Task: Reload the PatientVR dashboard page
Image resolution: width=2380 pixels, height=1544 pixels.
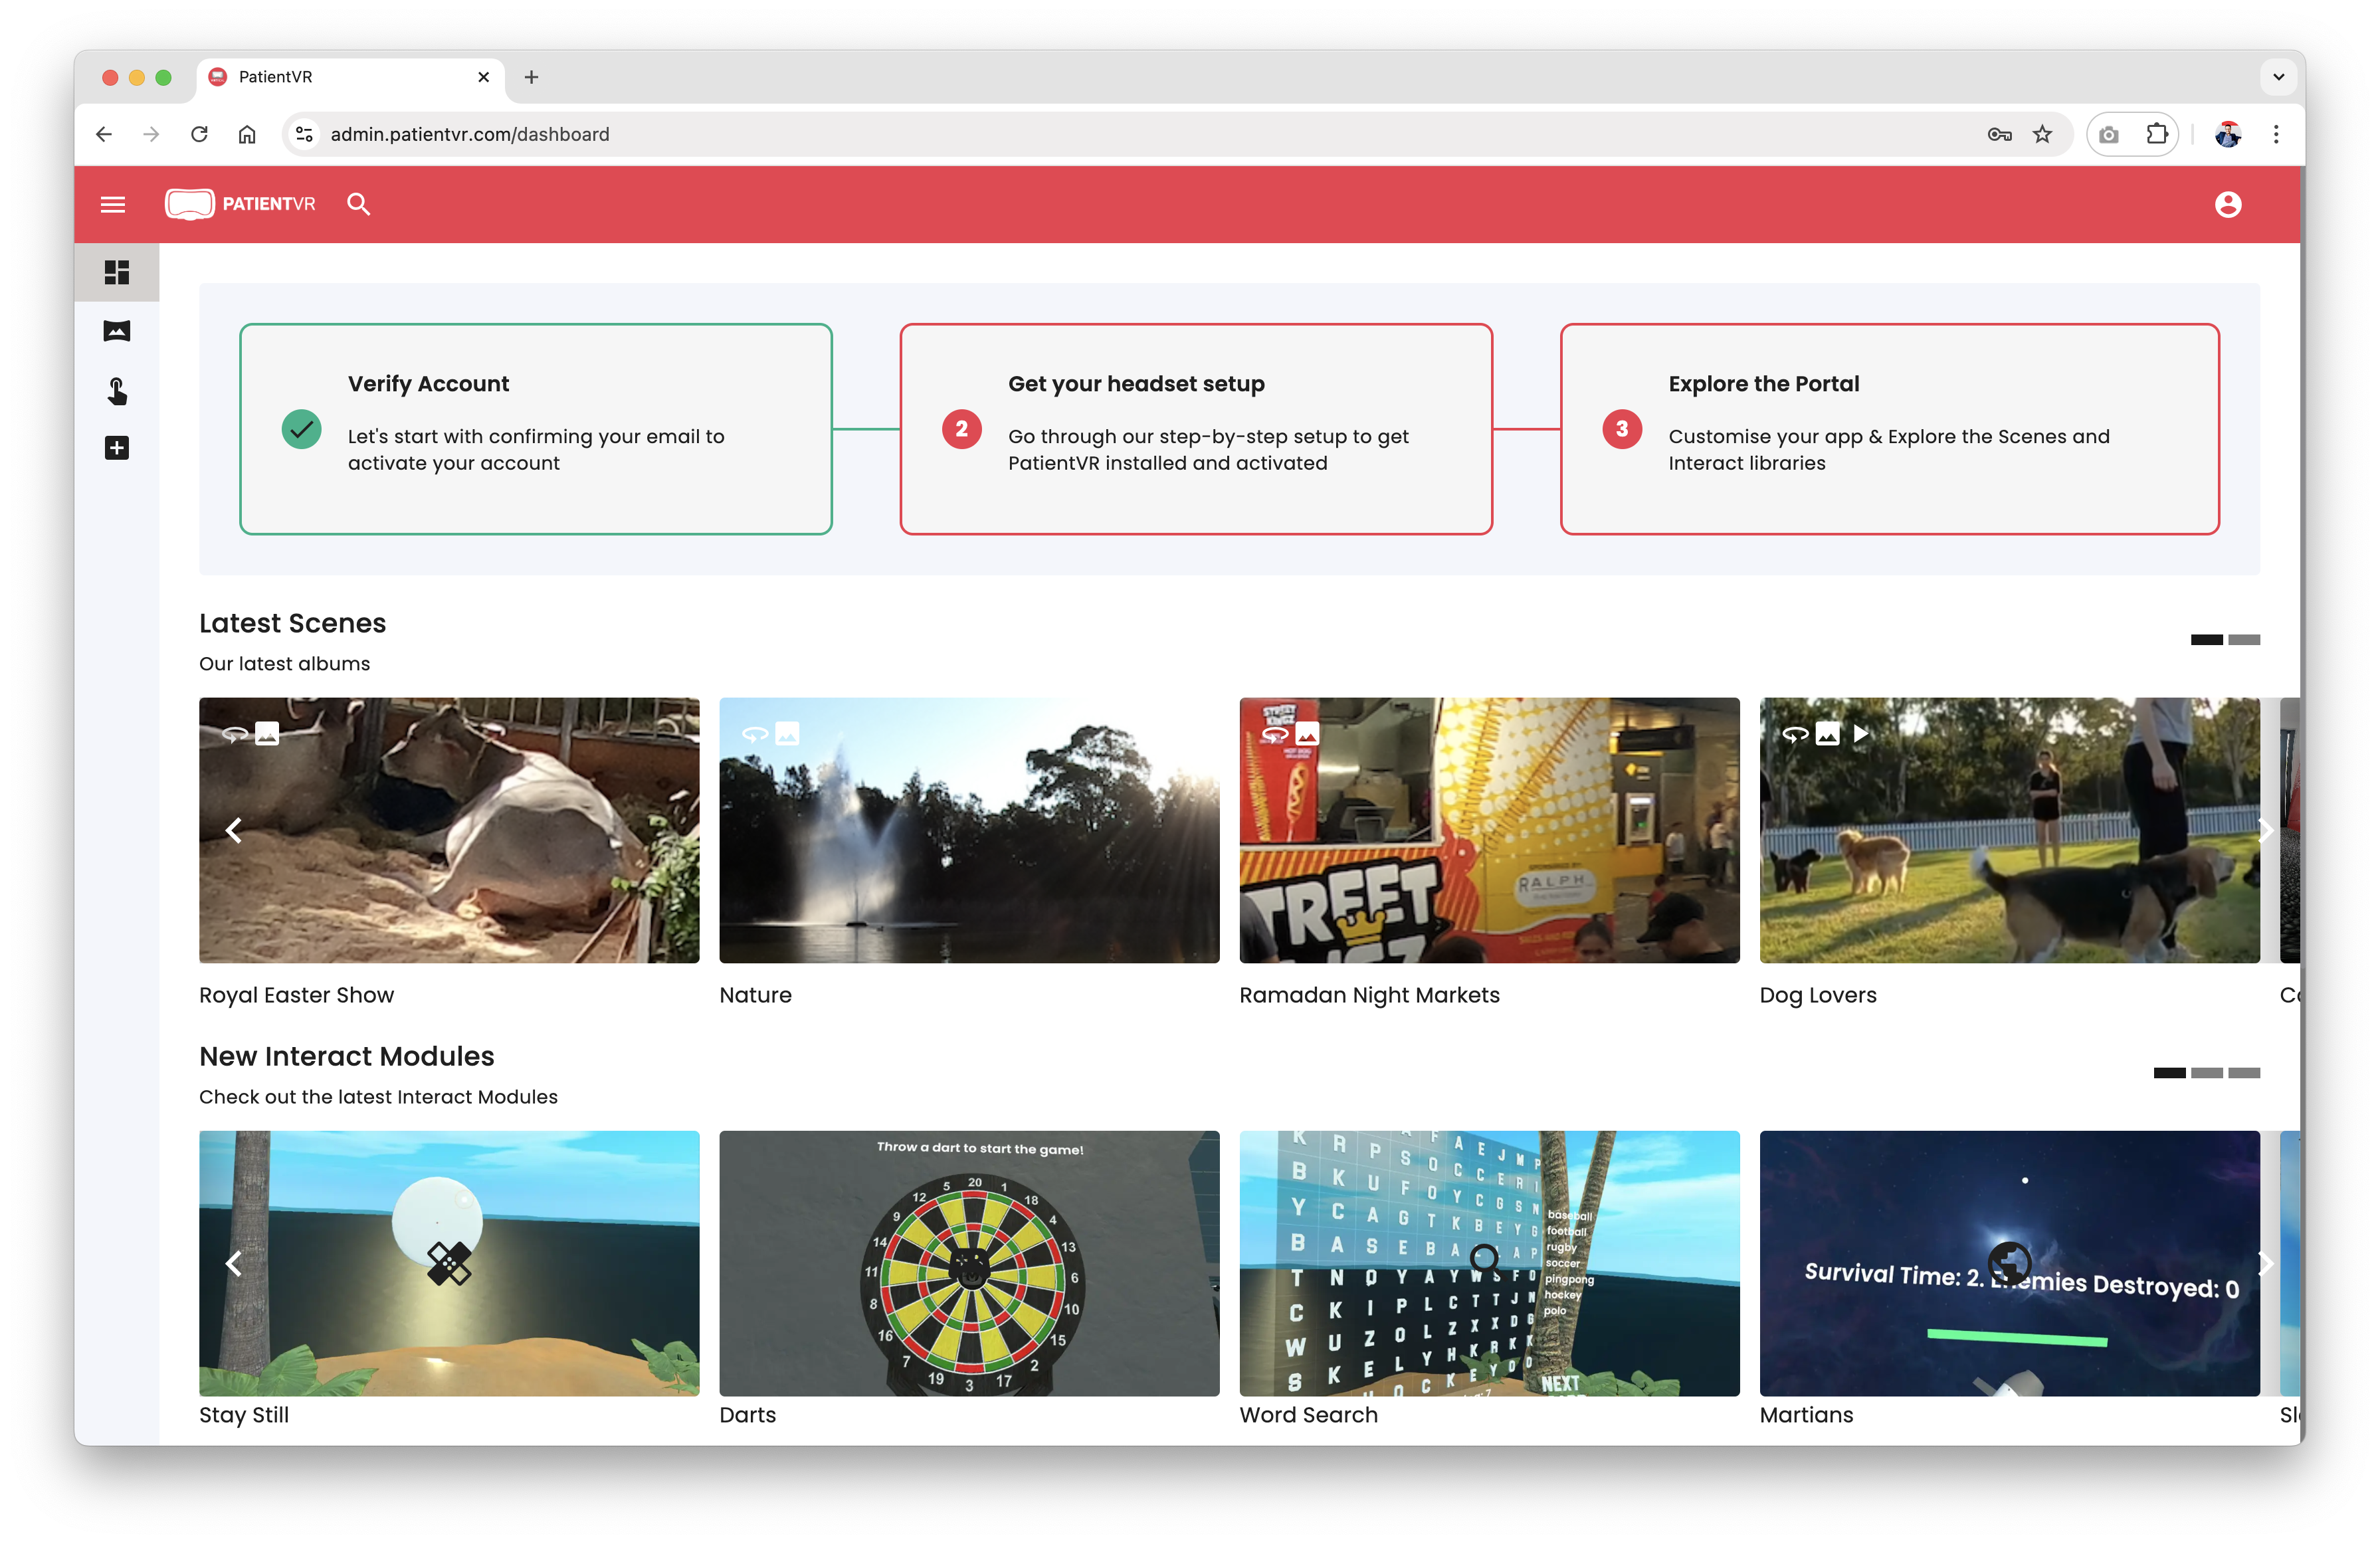Action: pyautogui.click(x=199, y=134)
